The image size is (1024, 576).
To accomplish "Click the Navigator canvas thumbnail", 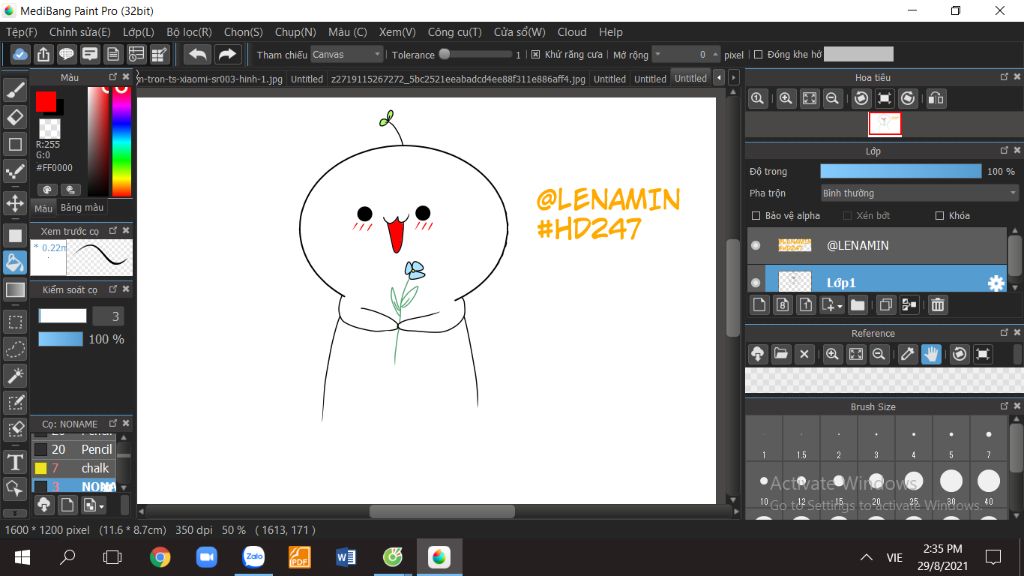I will 885,124.
